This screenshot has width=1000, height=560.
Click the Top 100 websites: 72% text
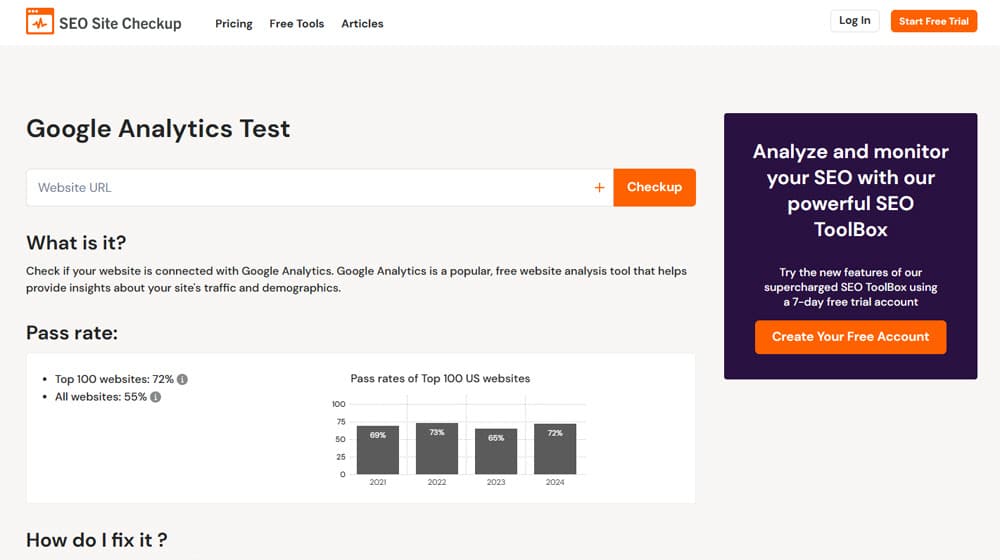(114, 379)
